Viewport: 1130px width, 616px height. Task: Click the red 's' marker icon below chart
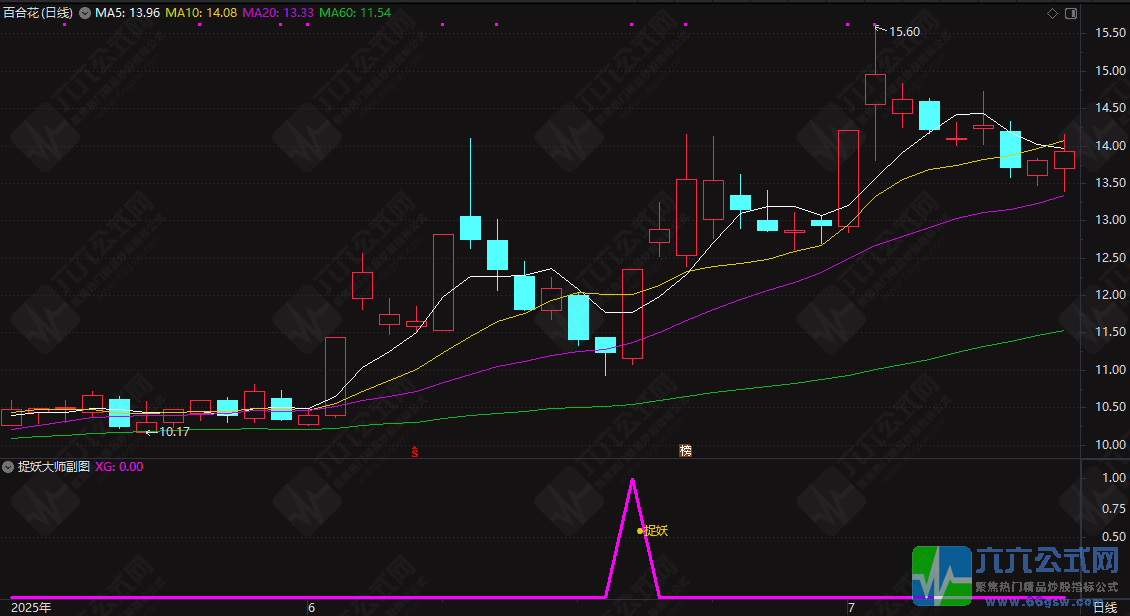415,451
